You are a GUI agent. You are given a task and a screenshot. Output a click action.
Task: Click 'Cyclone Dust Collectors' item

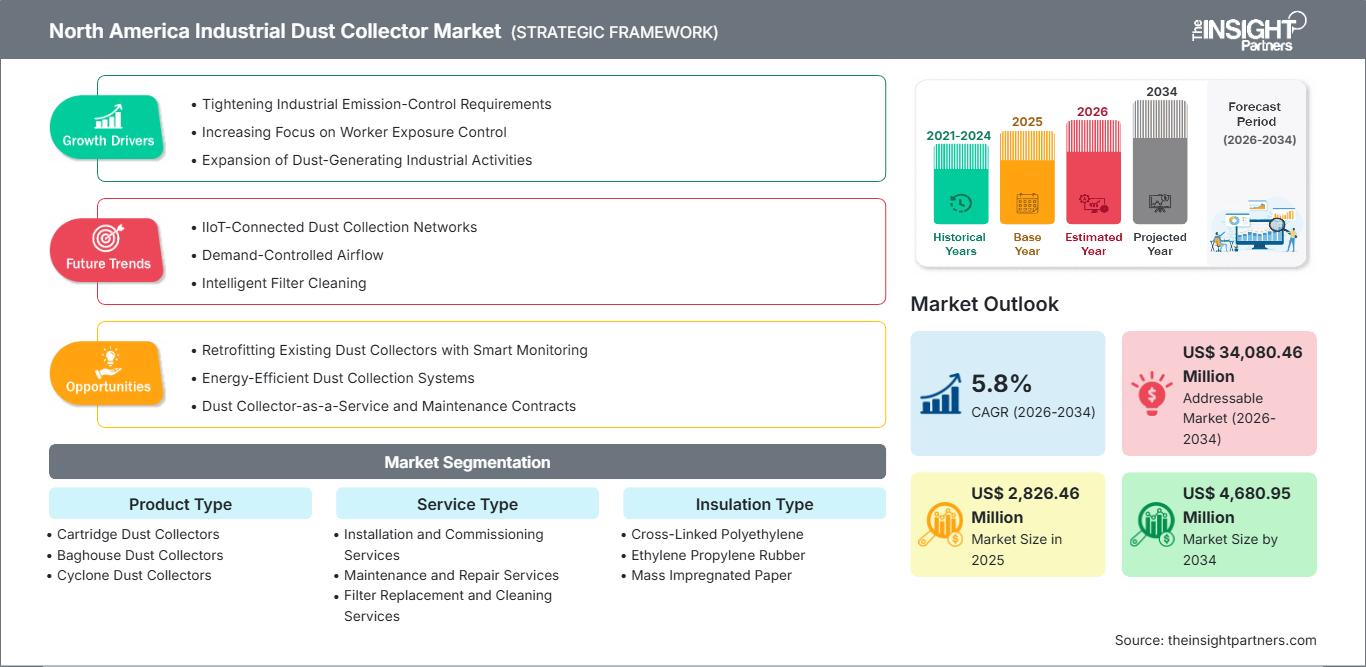[134, 575]
